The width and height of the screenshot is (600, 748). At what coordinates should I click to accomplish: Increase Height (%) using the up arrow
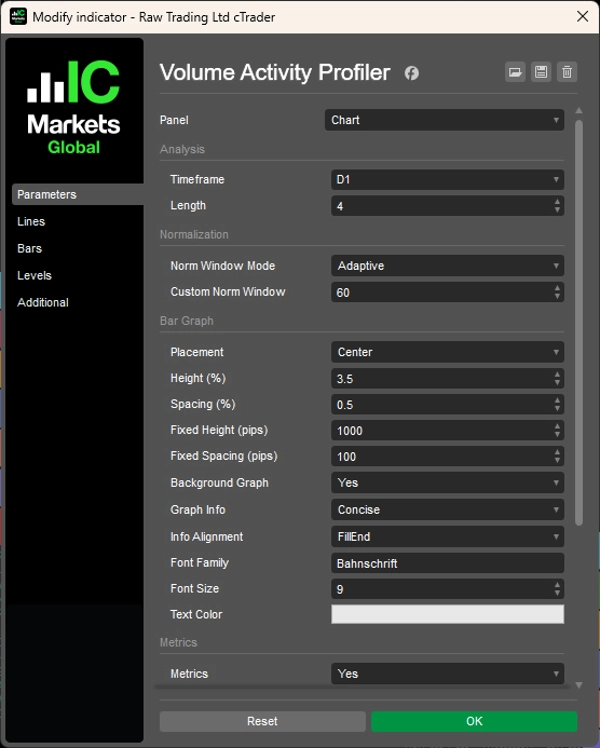pyautogui.click(x=557, y=374)
